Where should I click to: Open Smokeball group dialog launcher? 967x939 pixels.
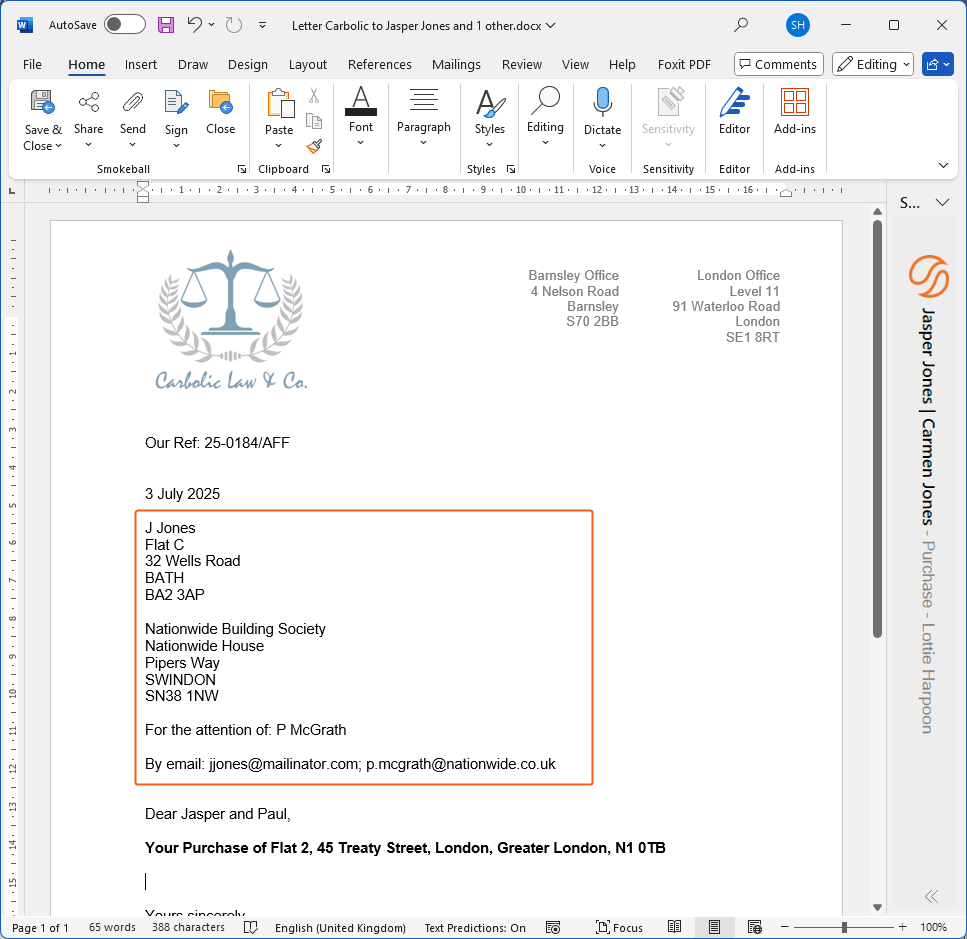242,169
